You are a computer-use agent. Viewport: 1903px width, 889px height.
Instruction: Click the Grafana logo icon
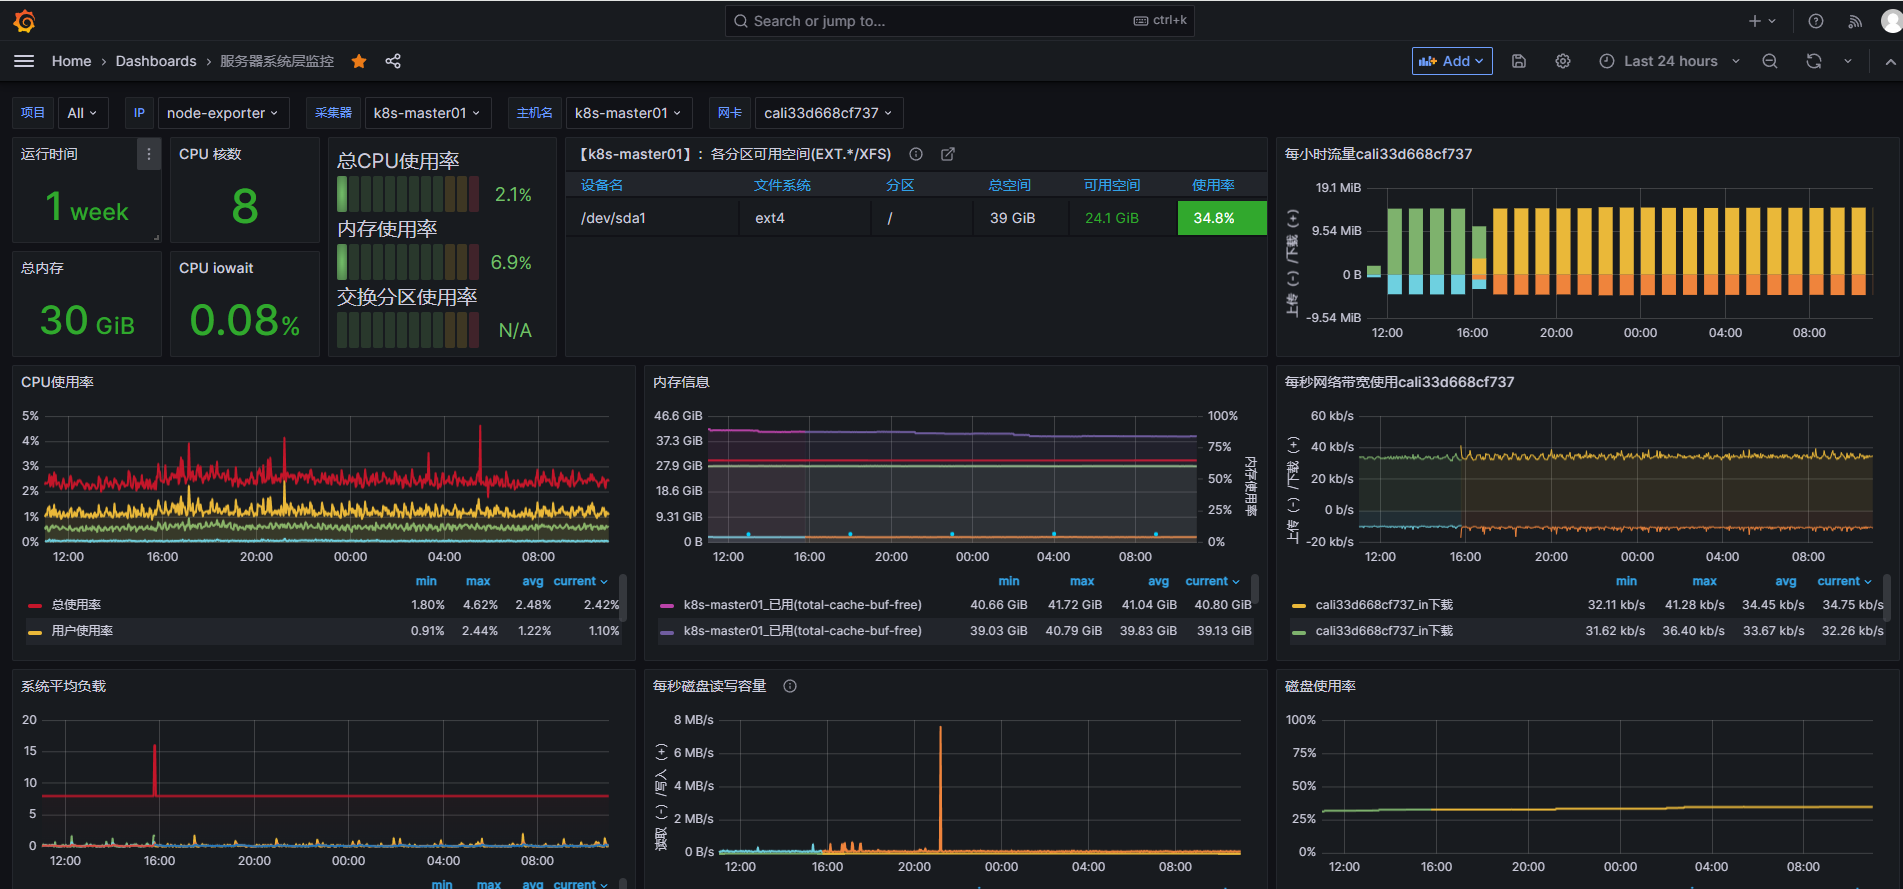25,20
